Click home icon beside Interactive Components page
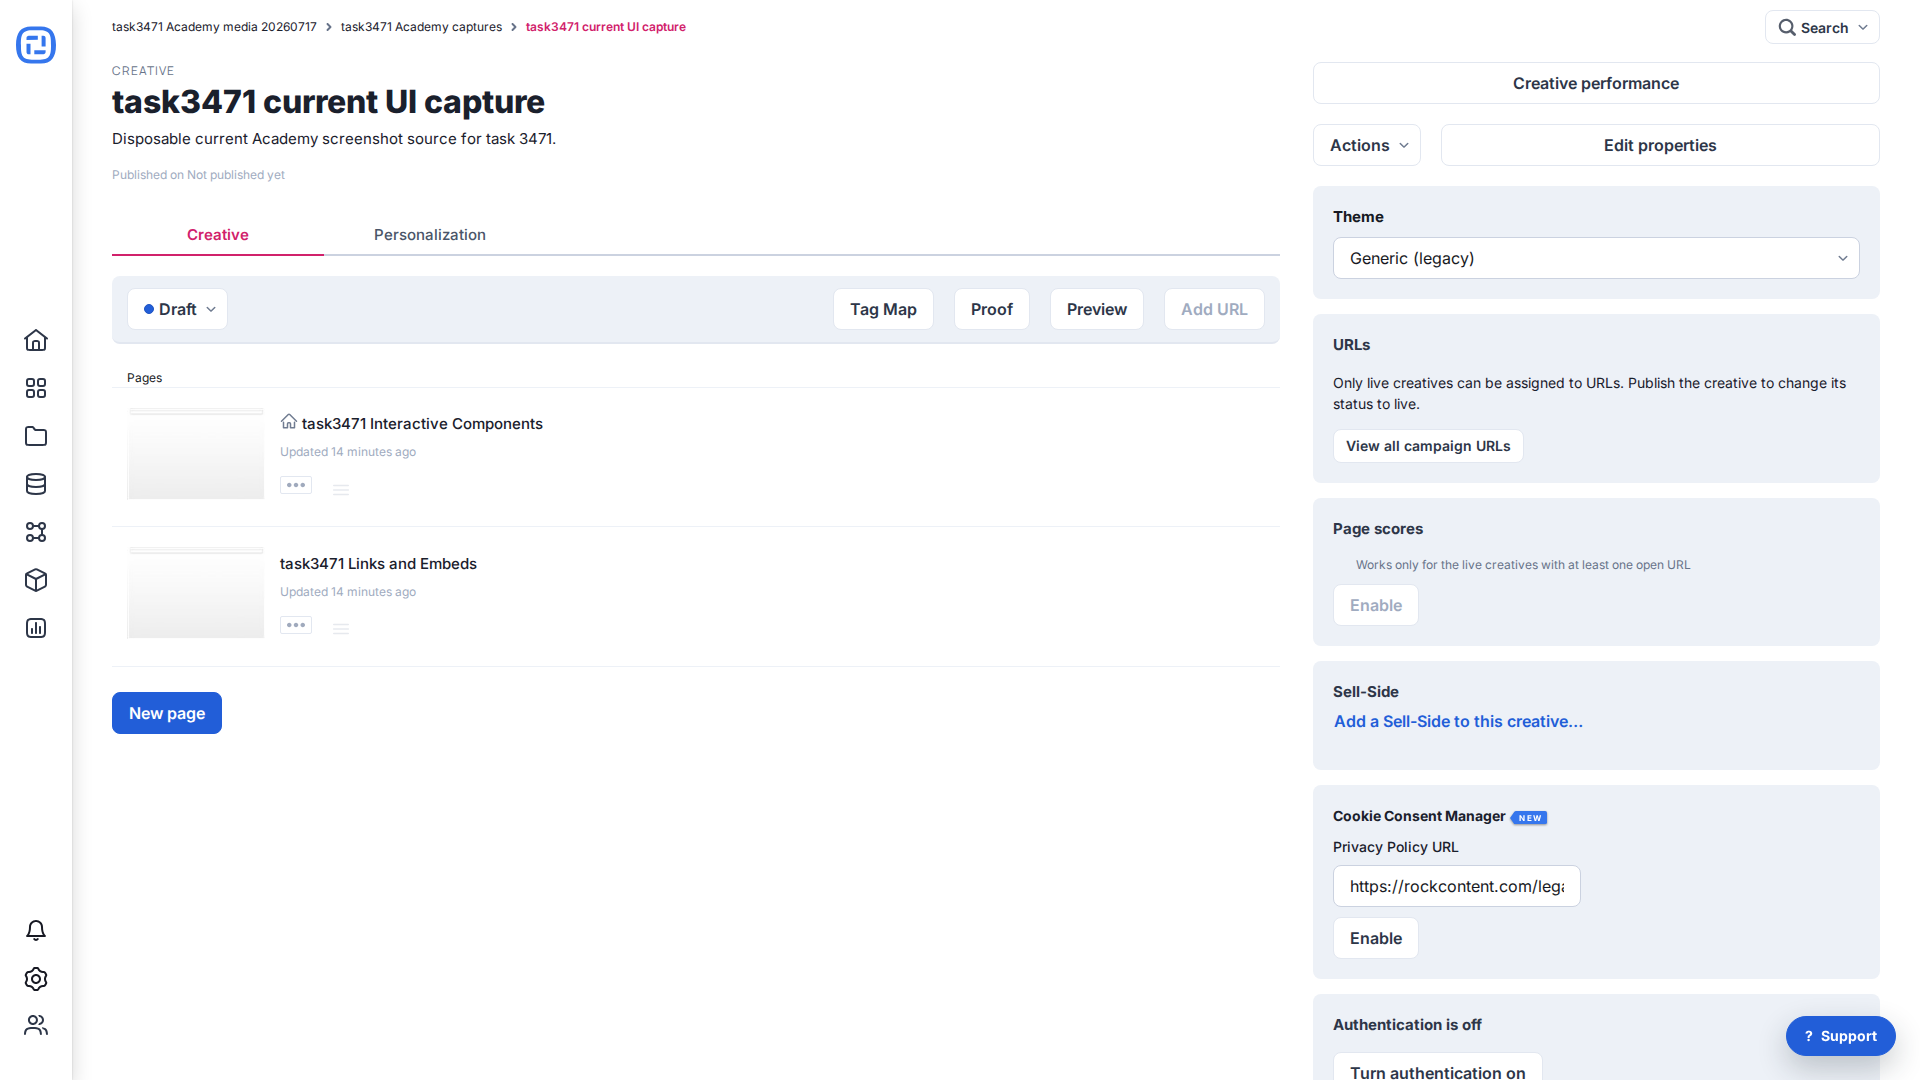 click(289, 422)
